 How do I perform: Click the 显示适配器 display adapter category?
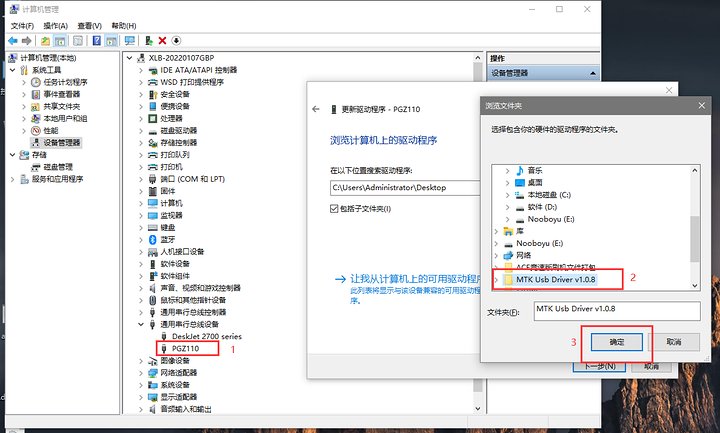coord(179,397)
